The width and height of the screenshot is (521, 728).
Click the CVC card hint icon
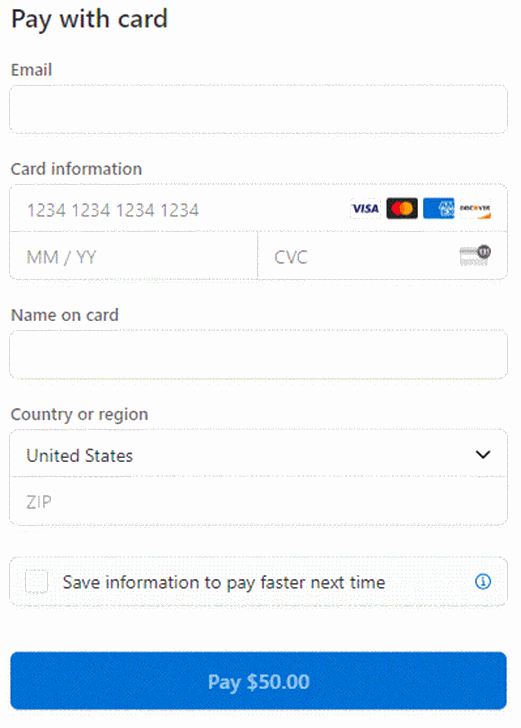(x=475, y=255)
